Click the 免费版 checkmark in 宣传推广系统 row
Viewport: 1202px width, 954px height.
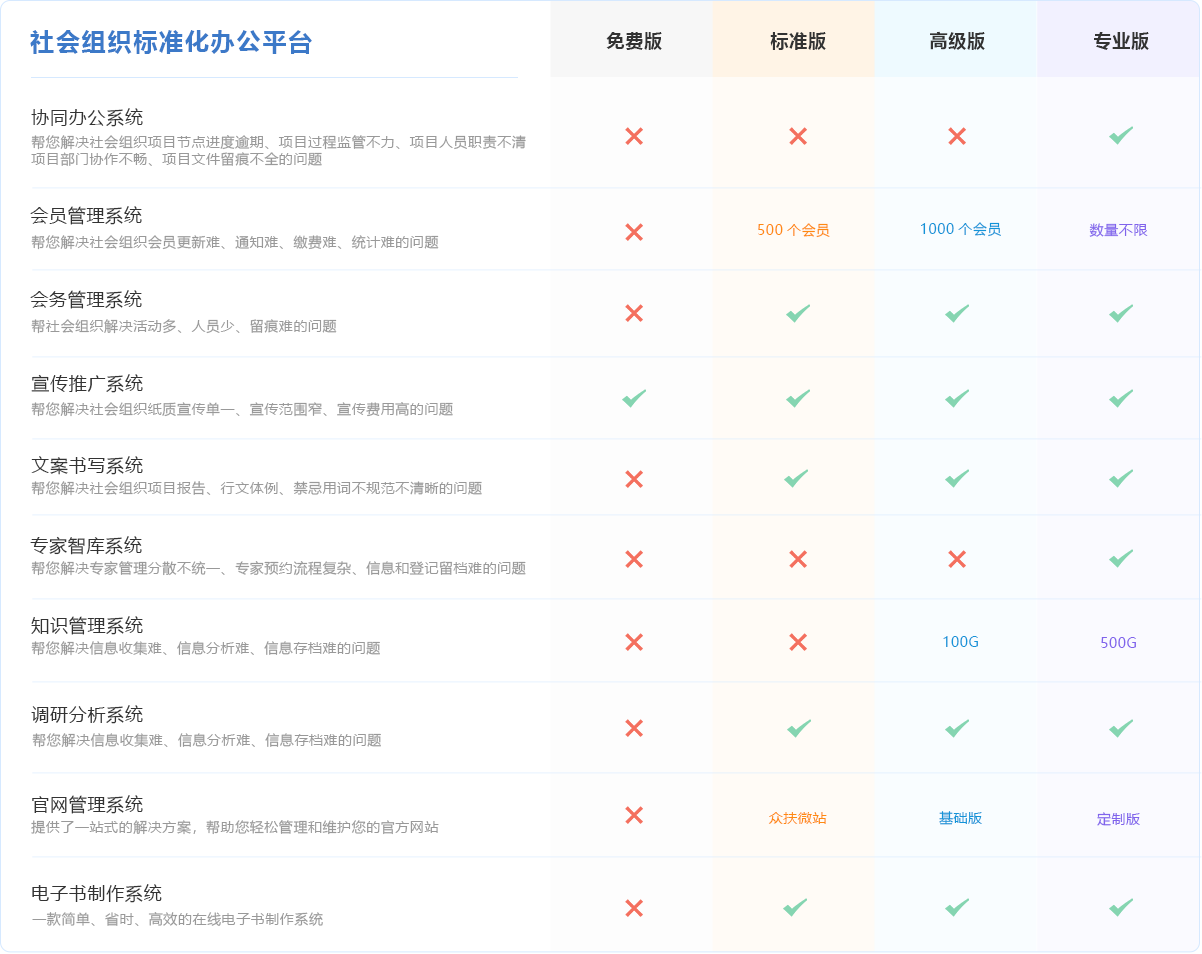tap(633, 396)
